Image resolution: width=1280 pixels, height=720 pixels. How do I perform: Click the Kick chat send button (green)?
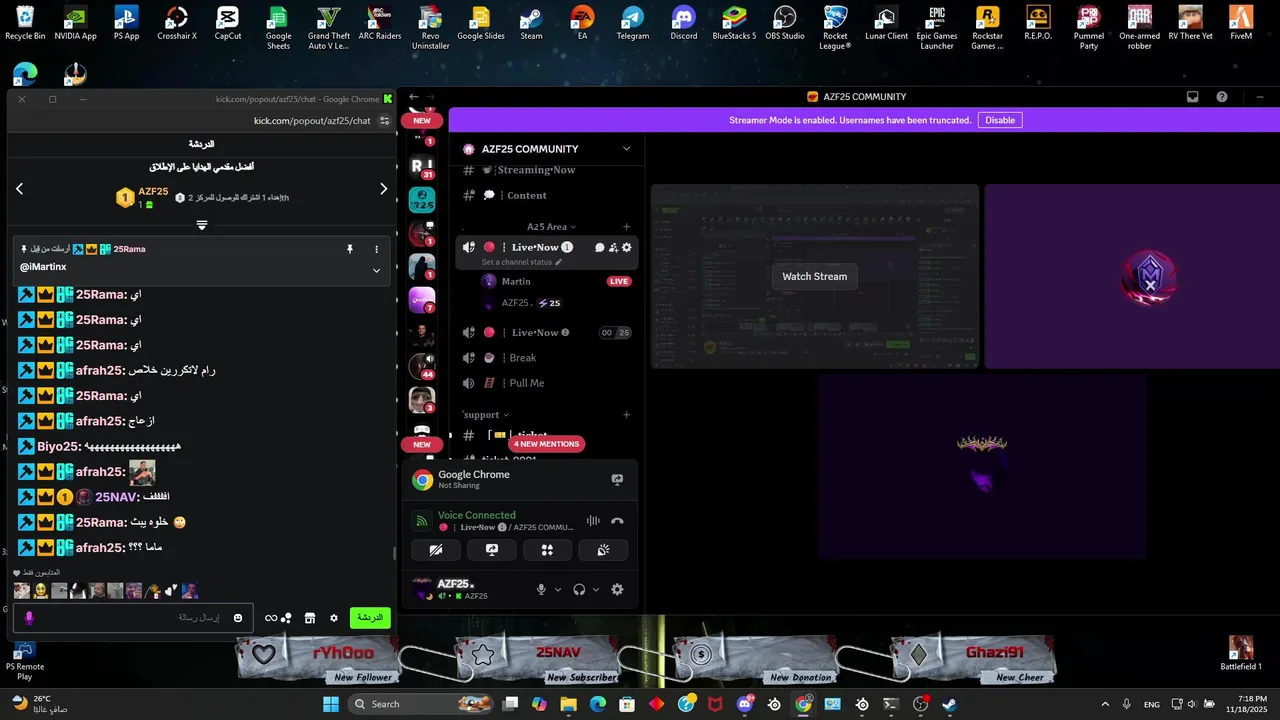370,618
